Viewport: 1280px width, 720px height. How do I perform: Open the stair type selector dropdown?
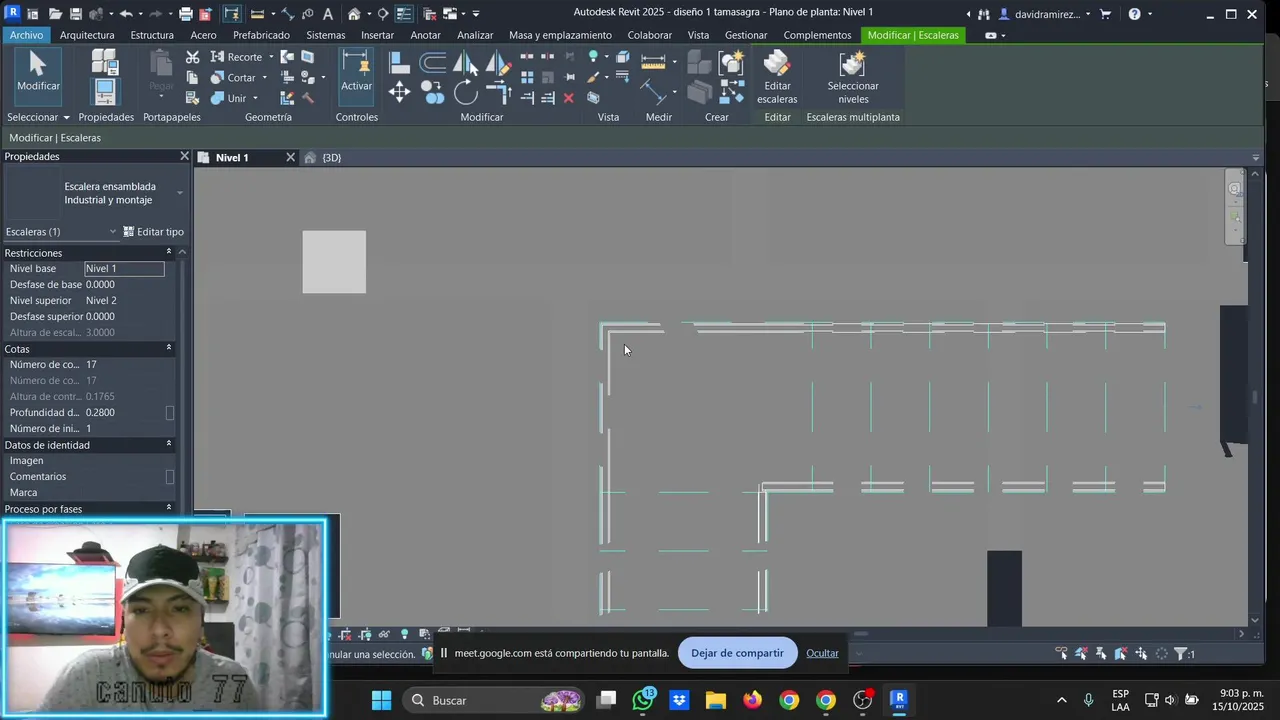pos(180,193)
